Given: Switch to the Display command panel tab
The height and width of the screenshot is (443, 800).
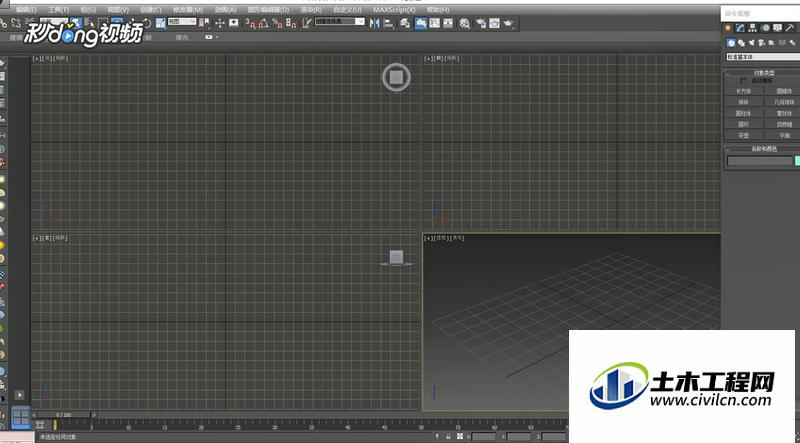Looking at the screenshot, I should (778, 28).
